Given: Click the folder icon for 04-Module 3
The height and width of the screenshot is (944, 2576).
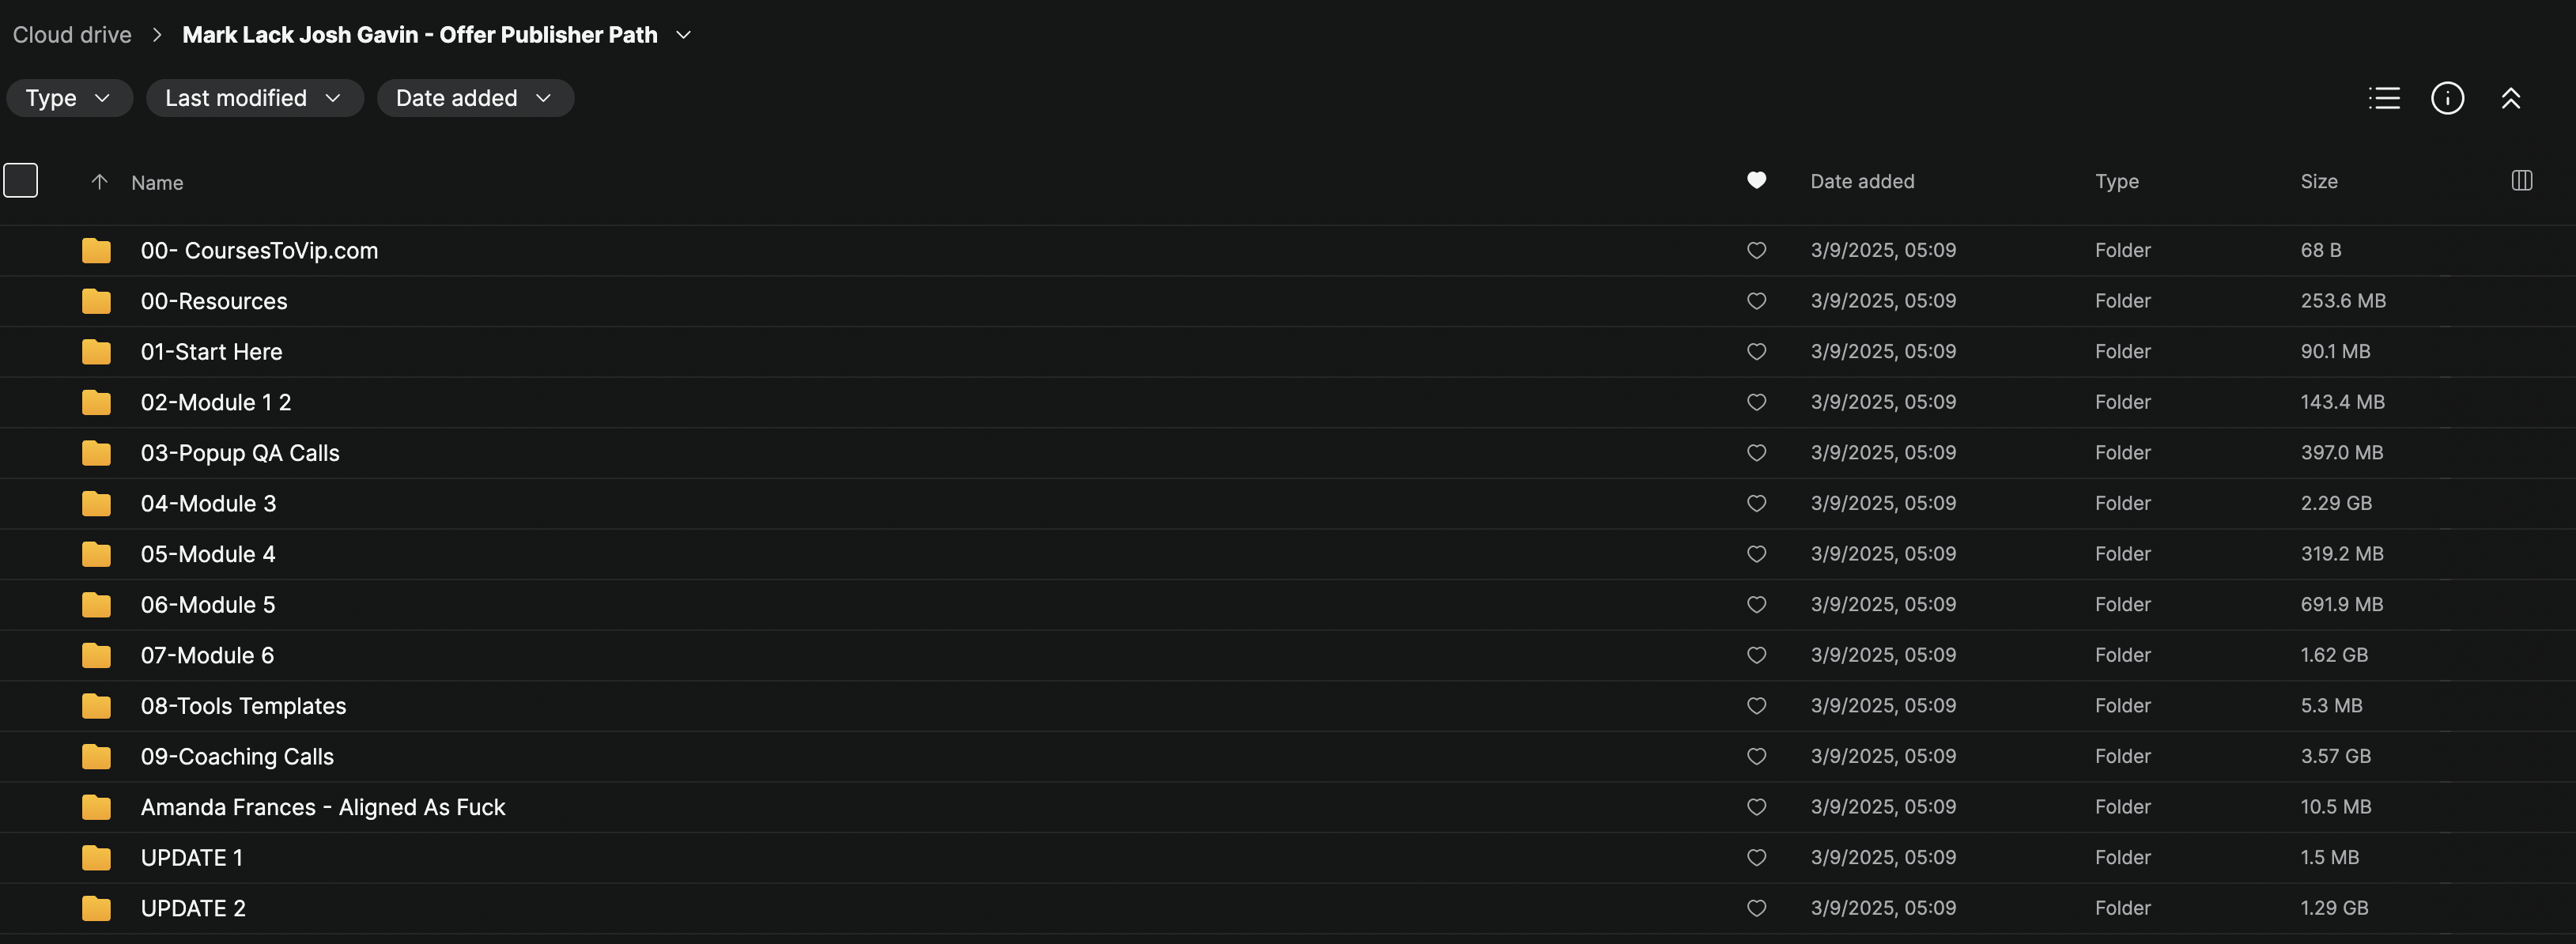Looking at the screenshot, I should (x=96, y=504).
